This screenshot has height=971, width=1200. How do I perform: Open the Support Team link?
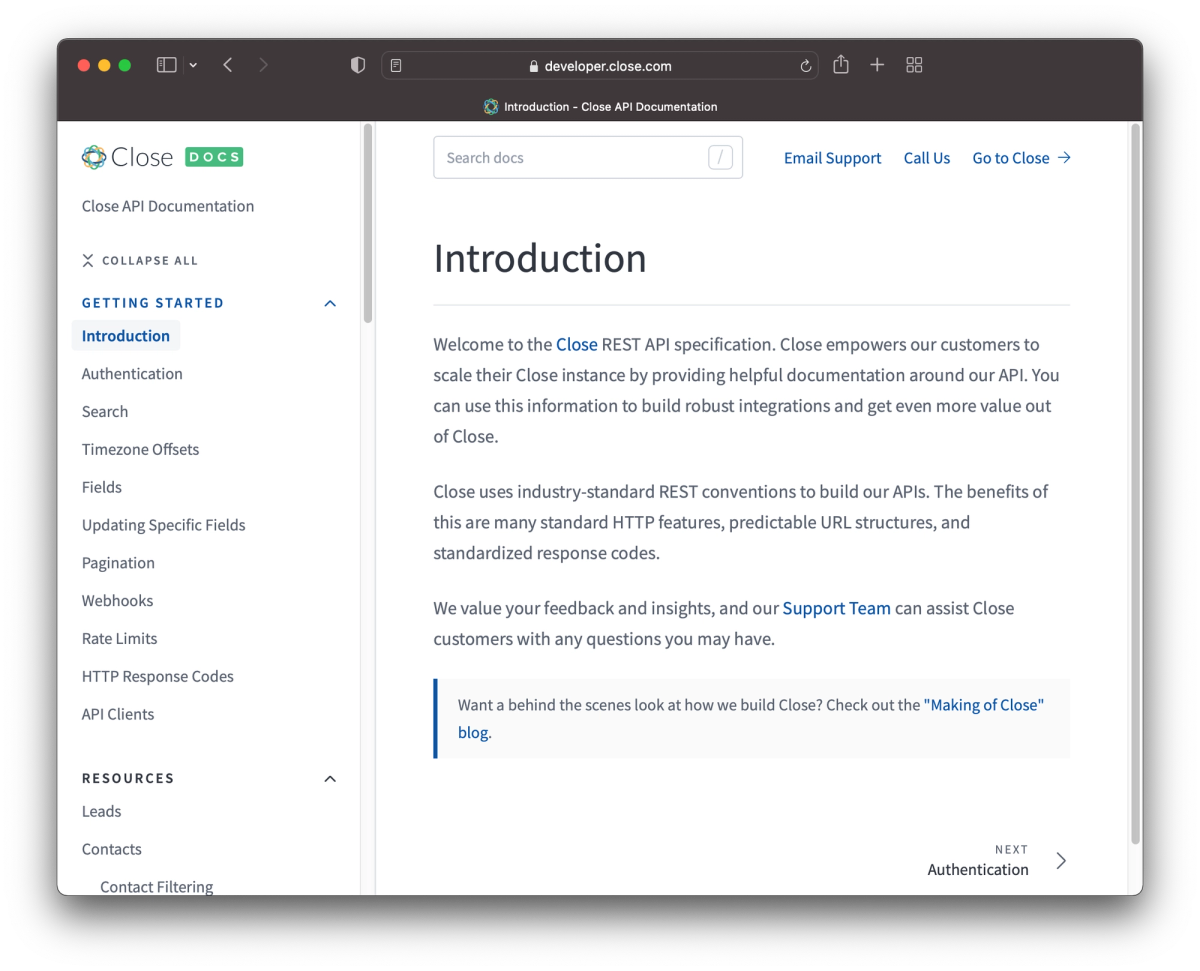[x=836, y=608]
